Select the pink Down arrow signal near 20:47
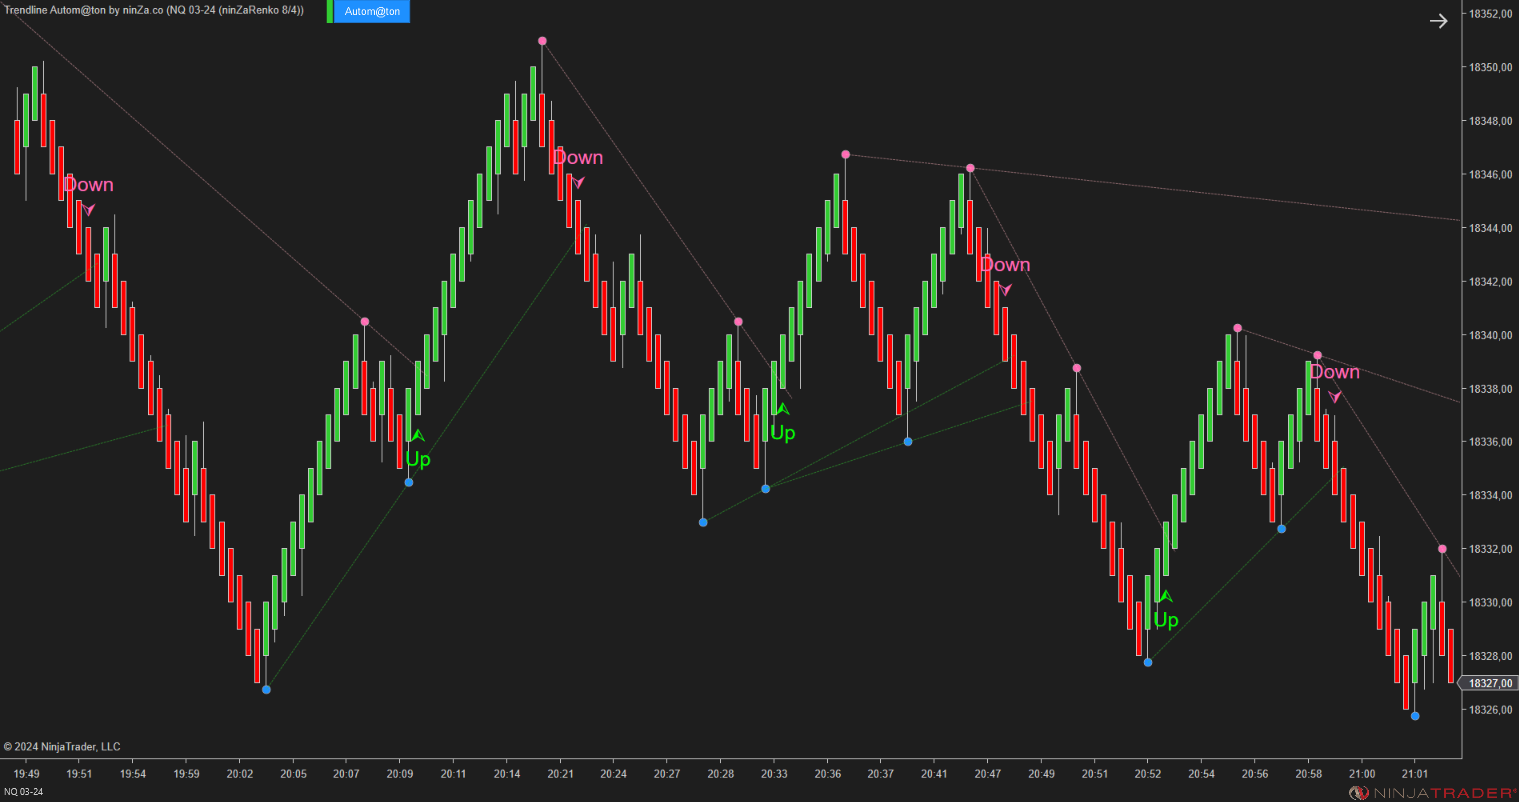This screenshot has height=802, width=1519. click(1005, 290)
